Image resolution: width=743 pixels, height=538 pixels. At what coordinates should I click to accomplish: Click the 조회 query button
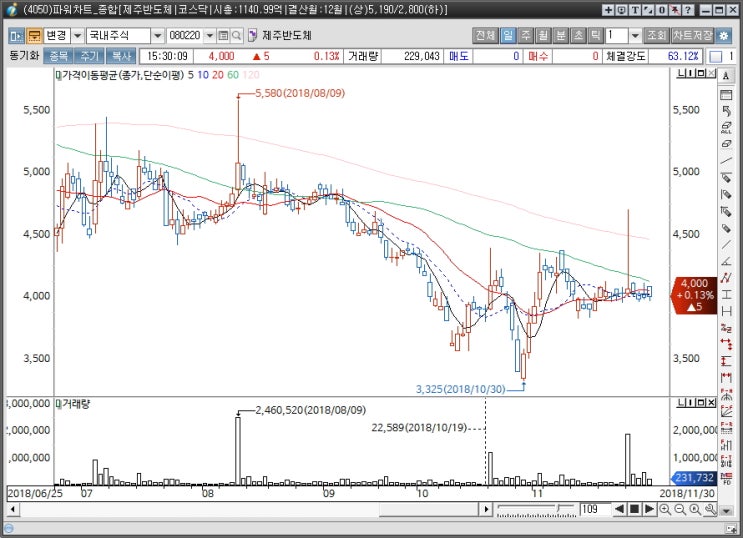pyautogui.click(x=657, y=36)
